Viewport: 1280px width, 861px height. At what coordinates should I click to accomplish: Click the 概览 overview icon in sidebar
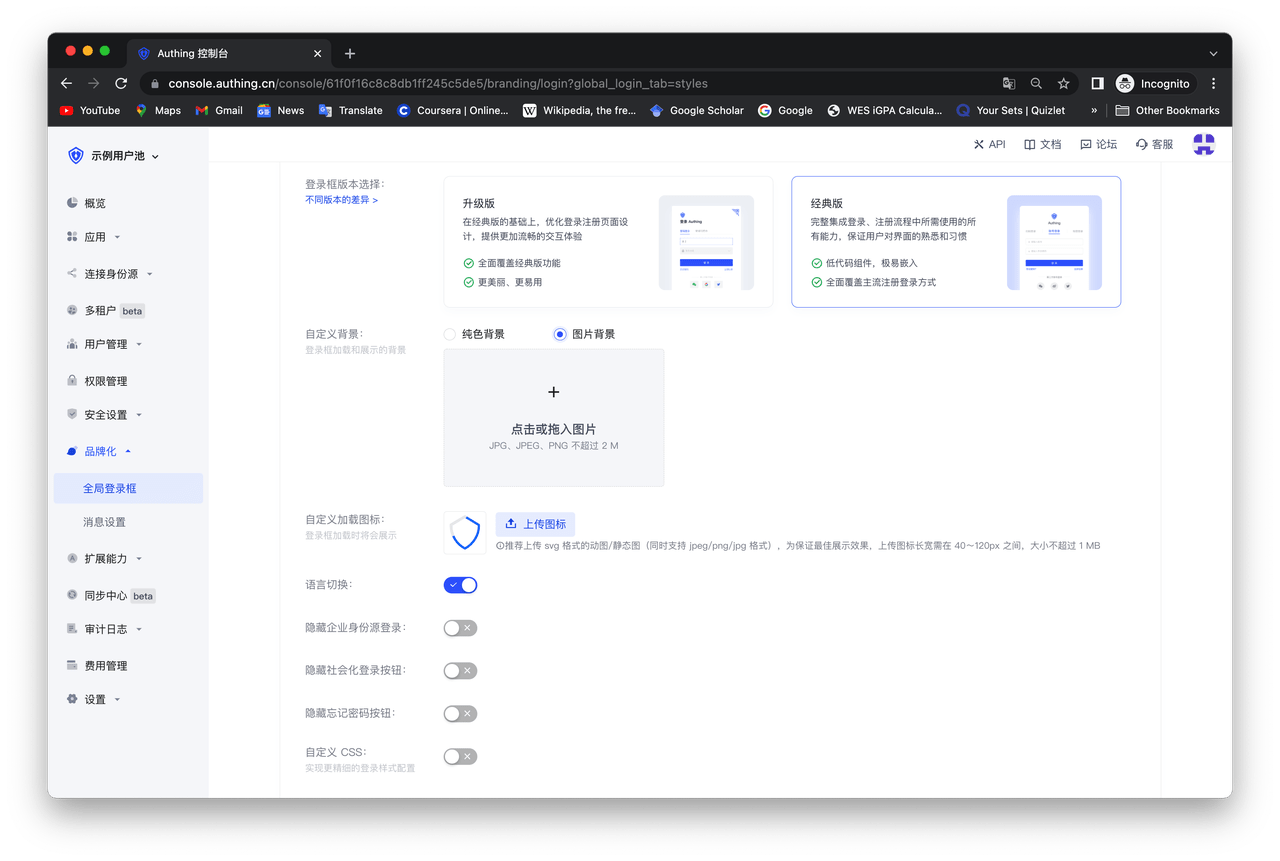[72, 203]
